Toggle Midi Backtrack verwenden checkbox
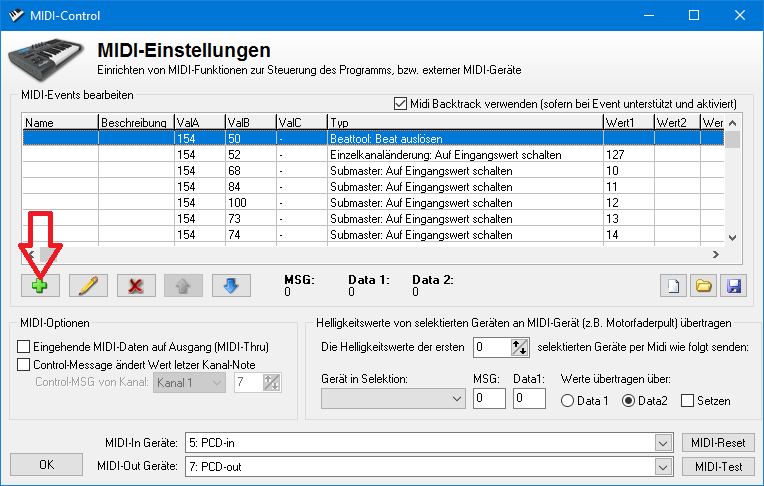 pyautogui.click(x=402, y=103)
